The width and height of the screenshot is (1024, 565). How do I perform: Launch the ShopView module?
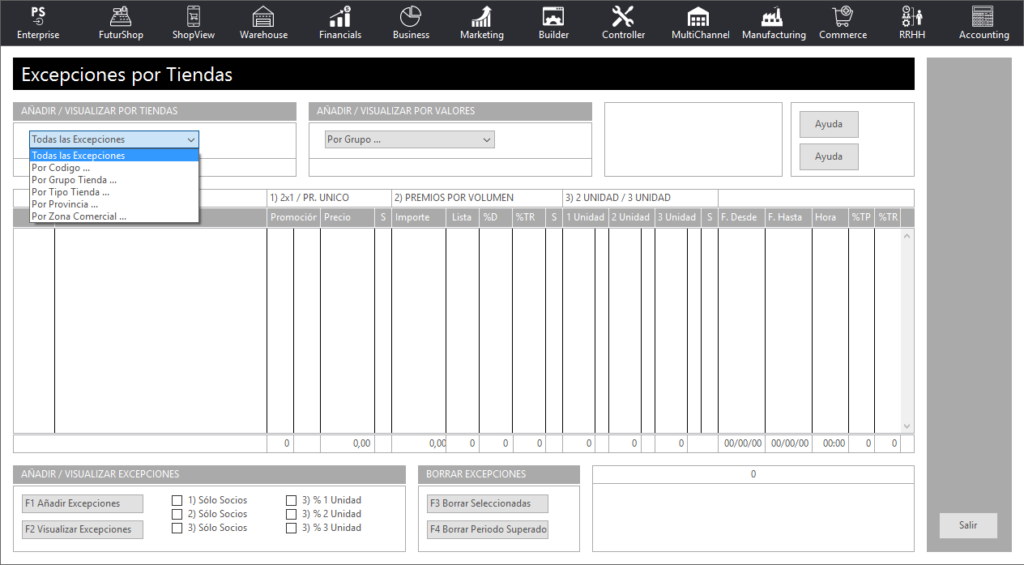[x=193, y=24]
